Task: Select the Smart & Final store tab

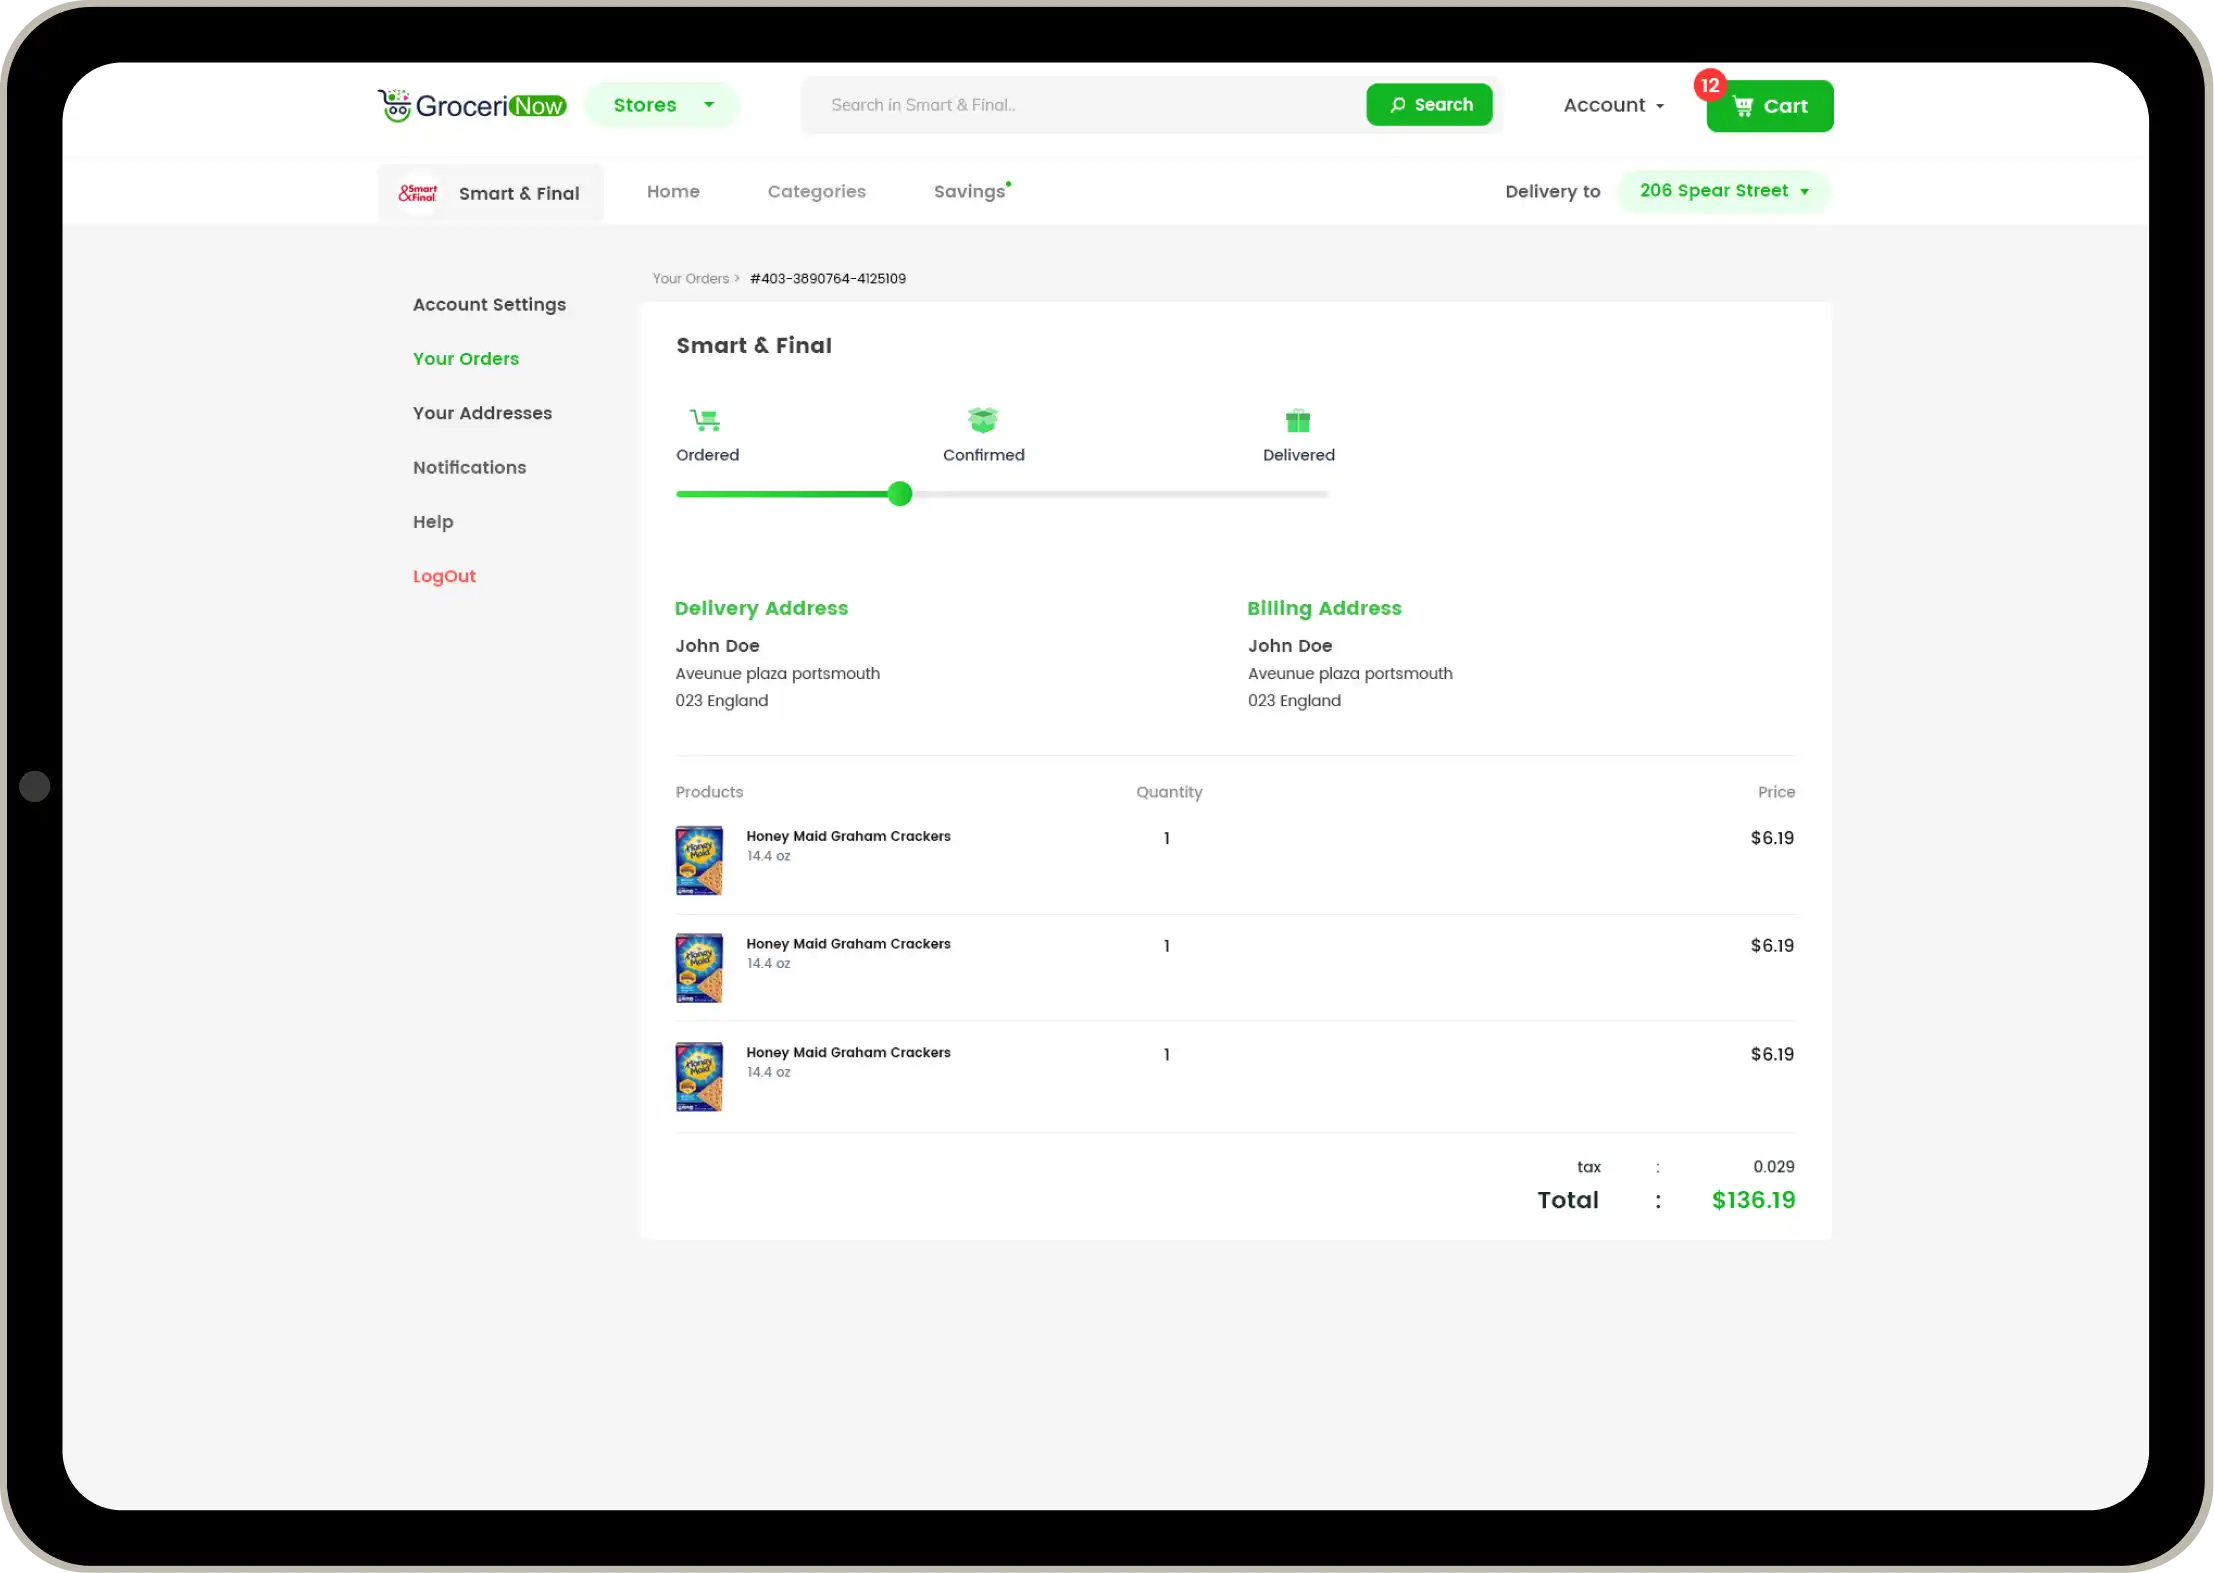Action: (x=490, y=192)
